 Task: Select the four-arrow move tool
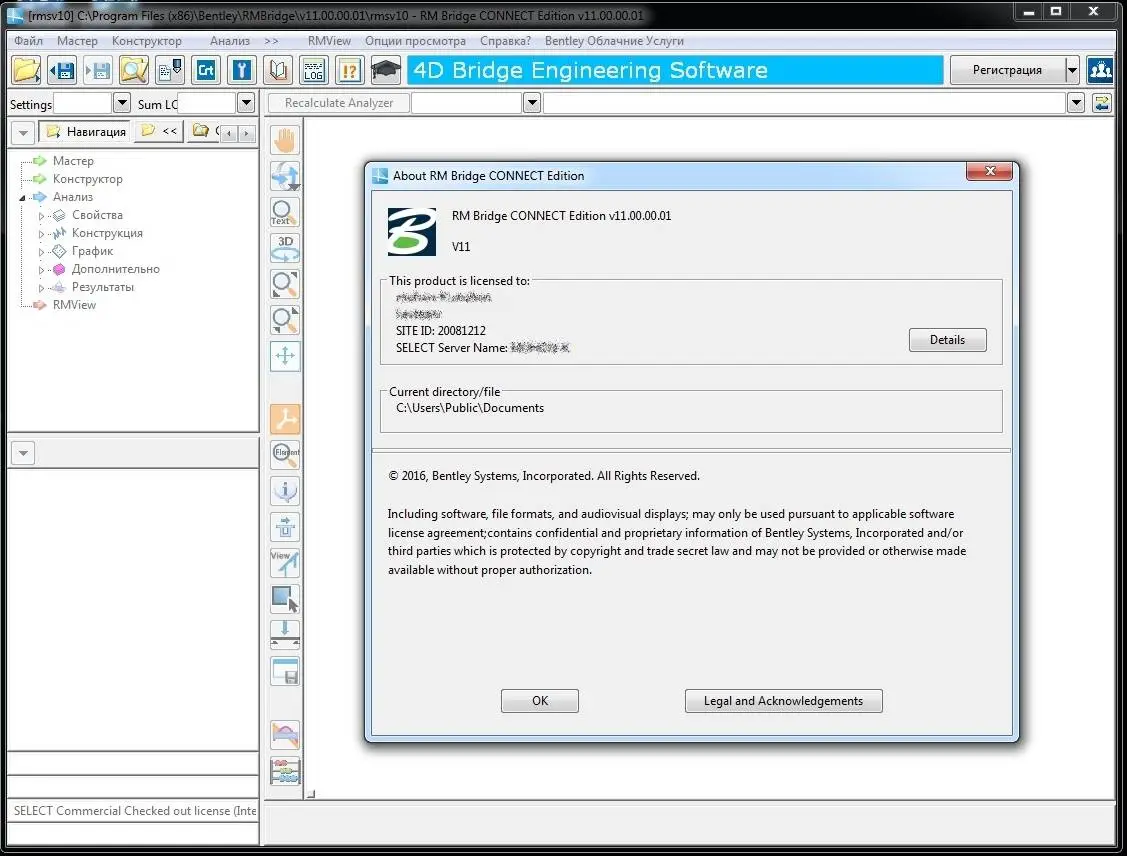[x=285, y=356]
